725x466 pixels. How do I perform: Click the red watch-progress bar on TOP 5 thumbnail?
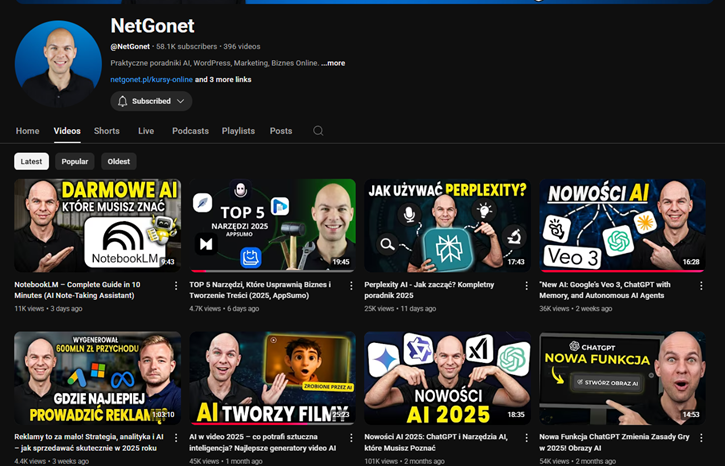click(198, 271)
